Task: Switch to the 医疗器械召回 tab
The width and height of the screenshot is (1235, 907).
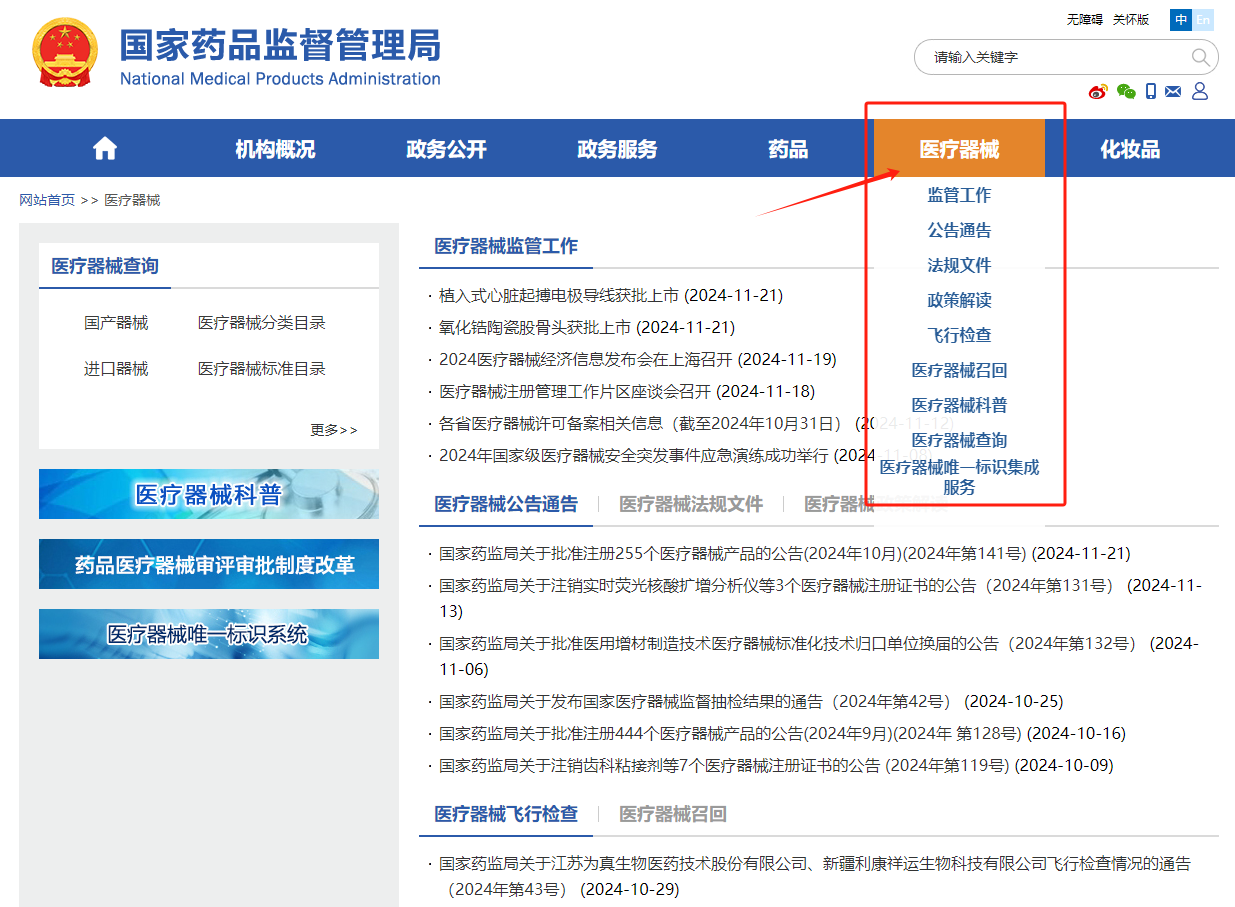Action: pos(673,814)
